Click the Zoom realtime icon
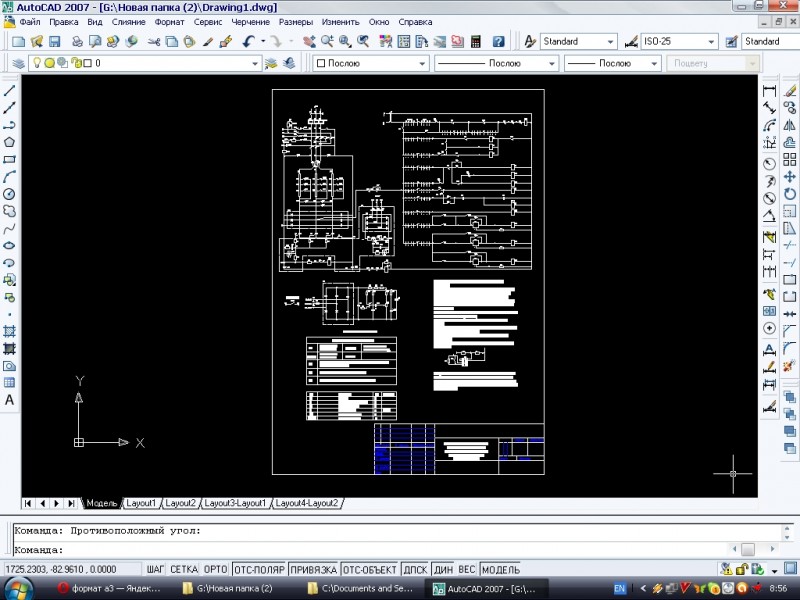The height and width of the screenshot is (600, 800). pyautogui.click(x=327, y=42)
